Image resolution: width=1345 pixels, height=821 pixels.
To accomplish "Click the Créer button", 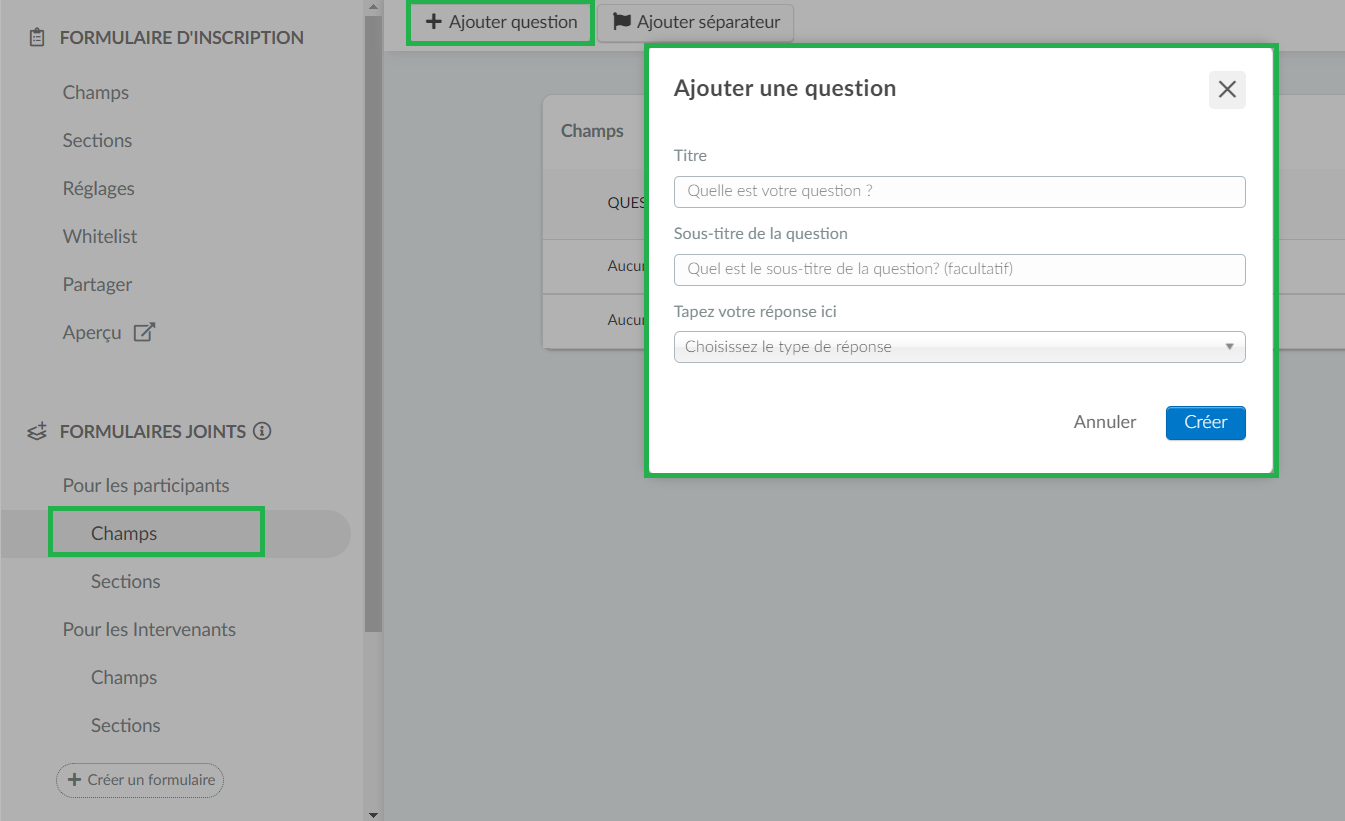I will coord(1205,423).
